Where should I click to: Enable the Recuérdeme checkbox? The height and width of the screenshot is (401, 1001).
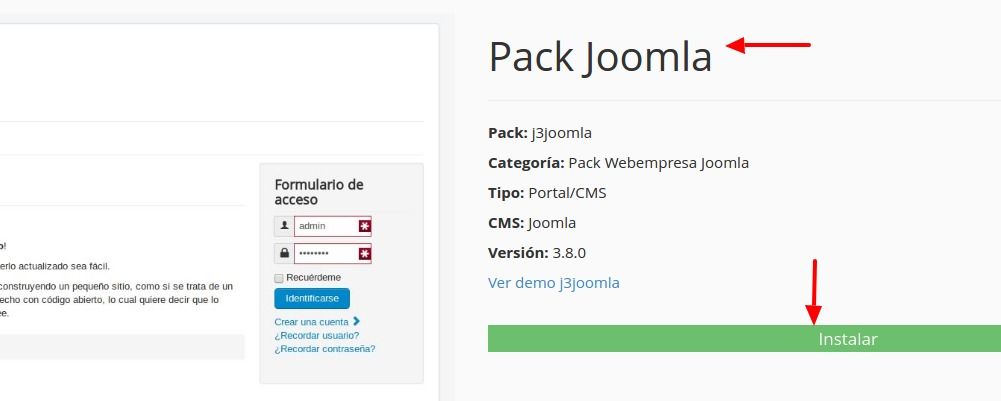(278, 278)
